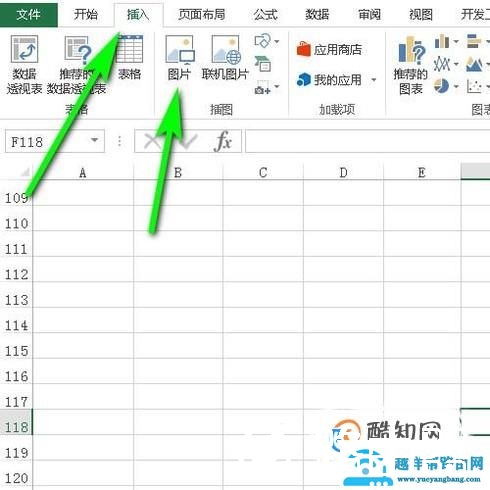
Task: Insert an area chart
Action: click(474, 64)
